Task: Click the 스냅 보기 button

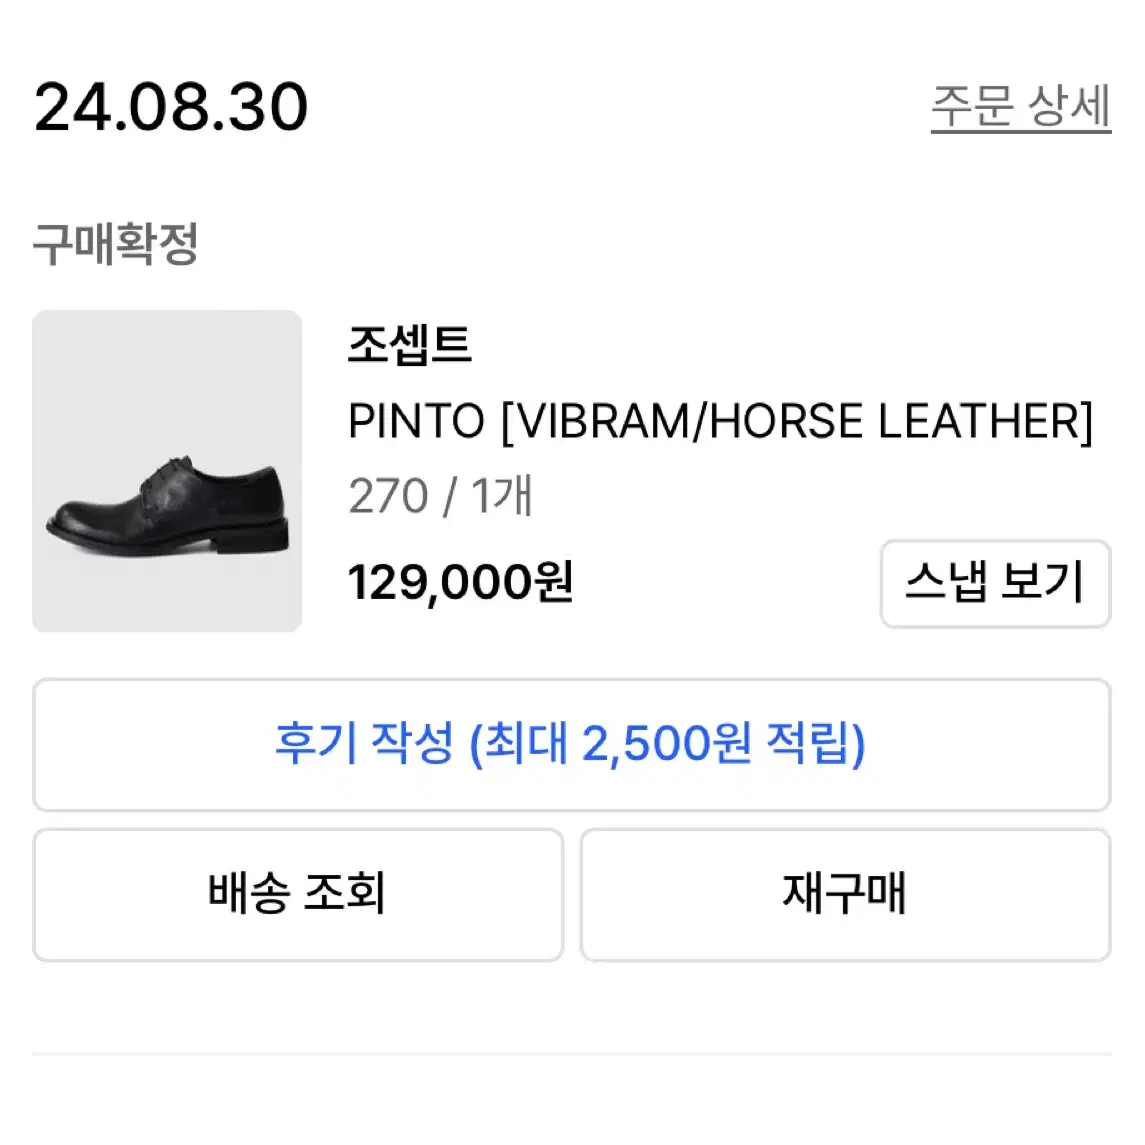Action: pos(995,583)
